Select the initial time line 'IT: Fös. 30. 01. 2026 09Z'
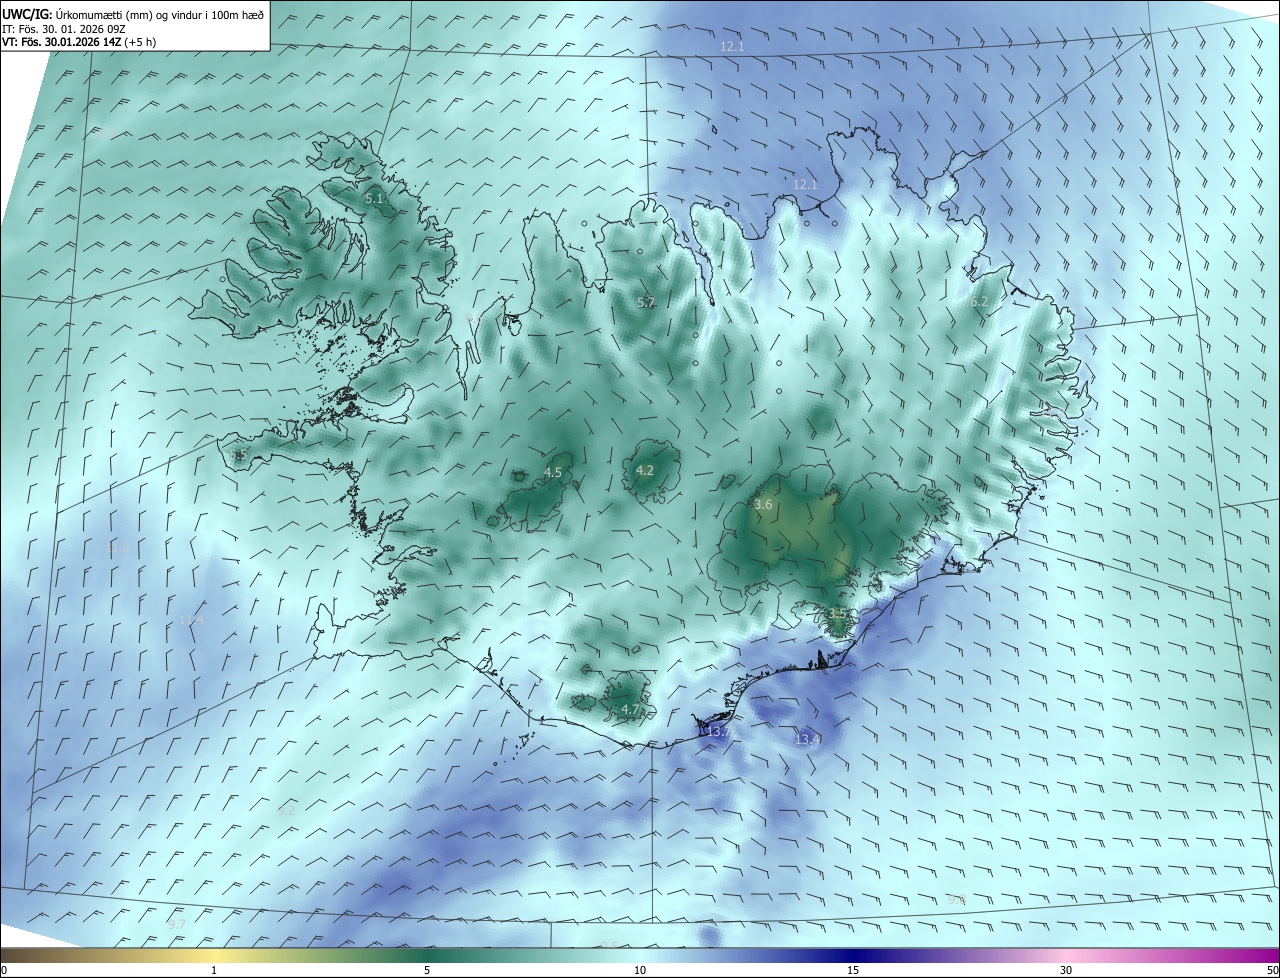This screenshot has height=978, width=1280. coord(63,29)
